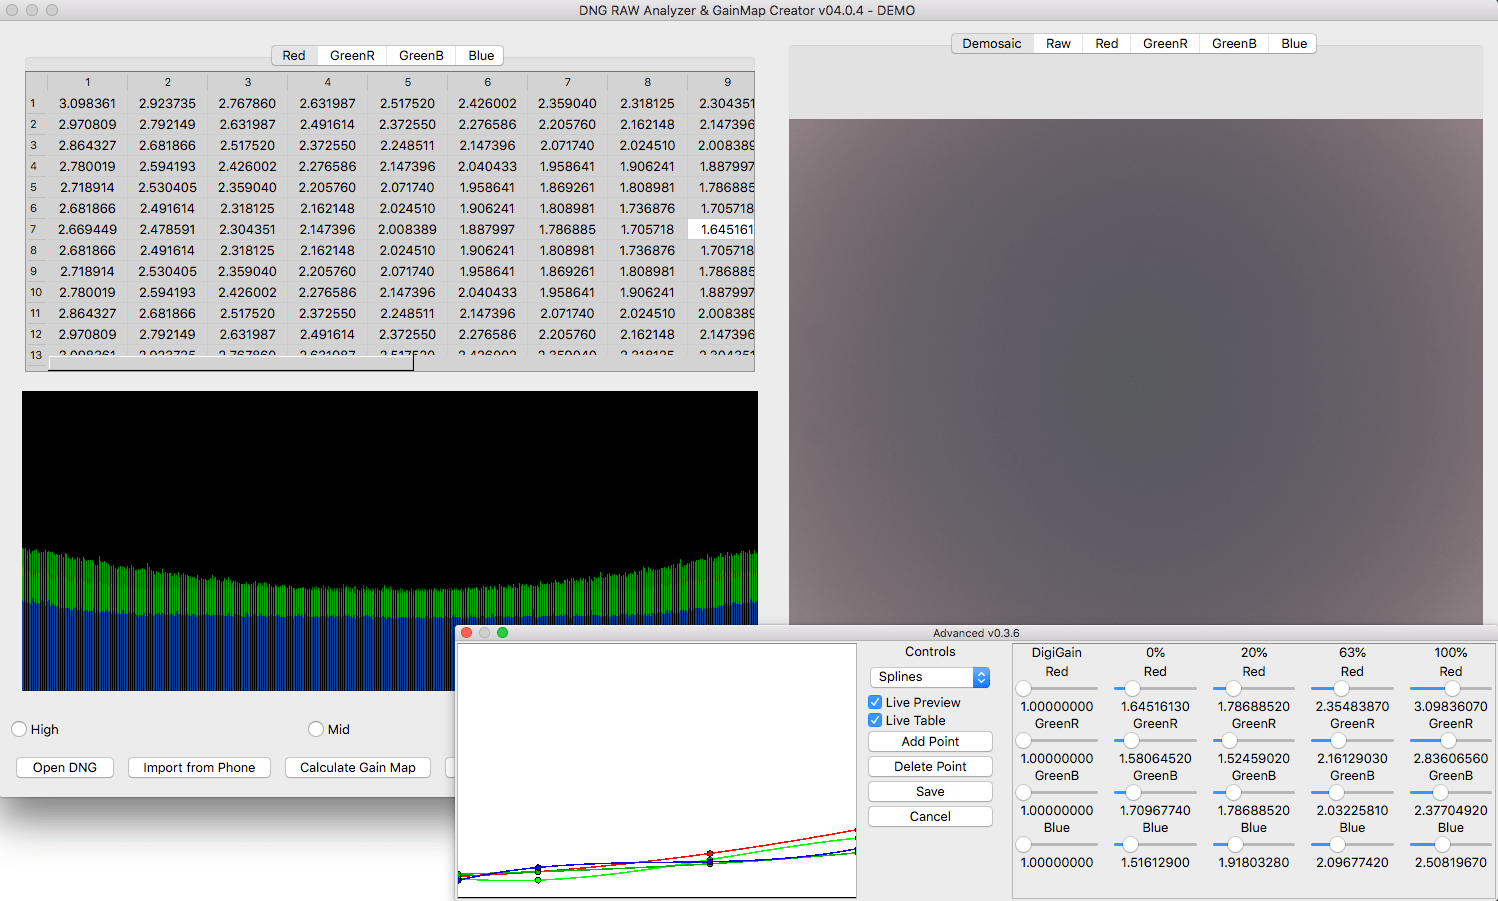Select the High radio button
Image resolution: width=1498 pixels, height=901 pixels.
(x=19, y=729)
